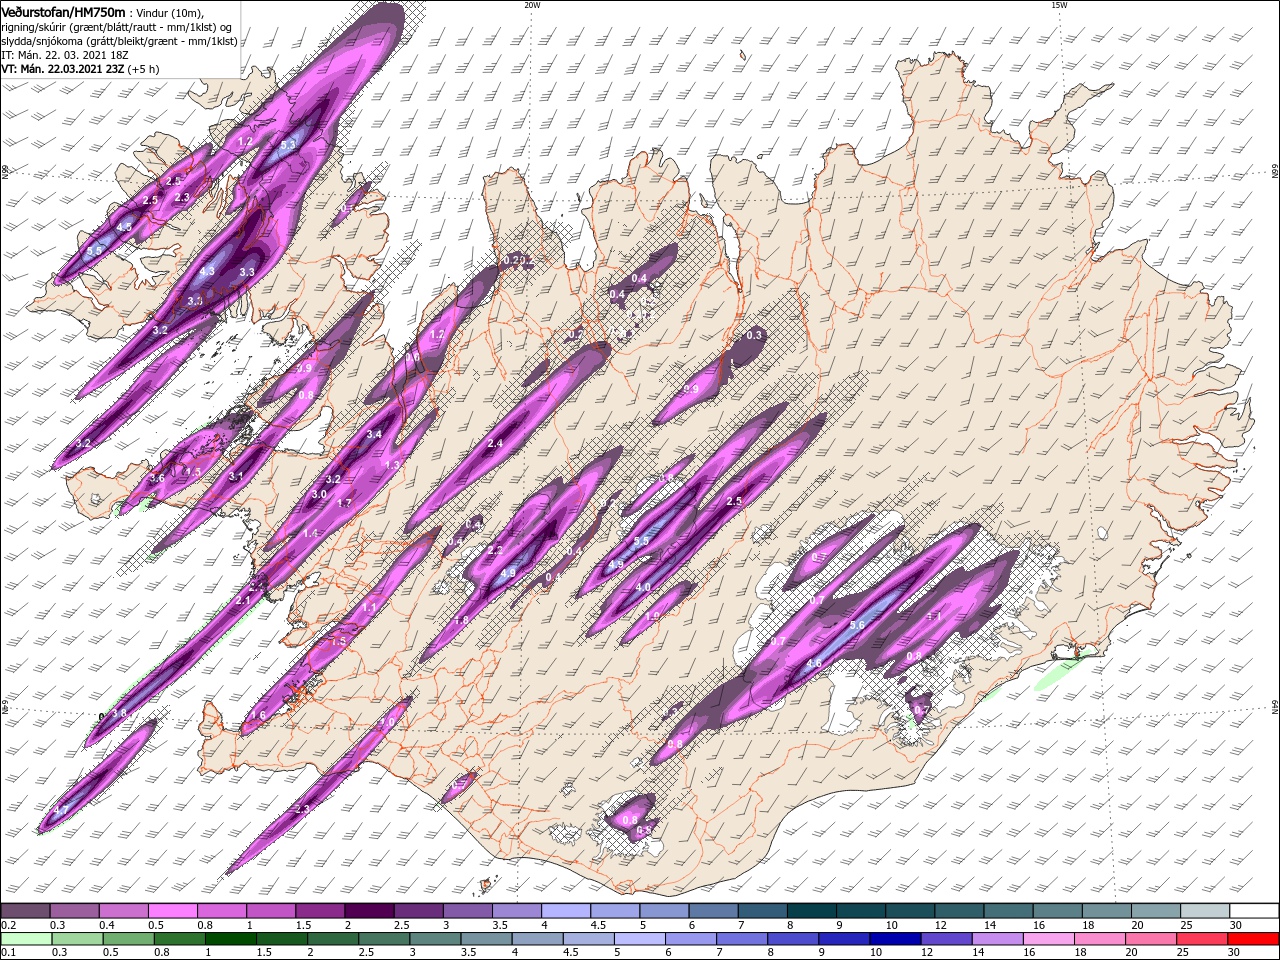Select the rain scale swatch labeled 3
The height and width of the screenshot is (960, 1280).
pos(434,939)
